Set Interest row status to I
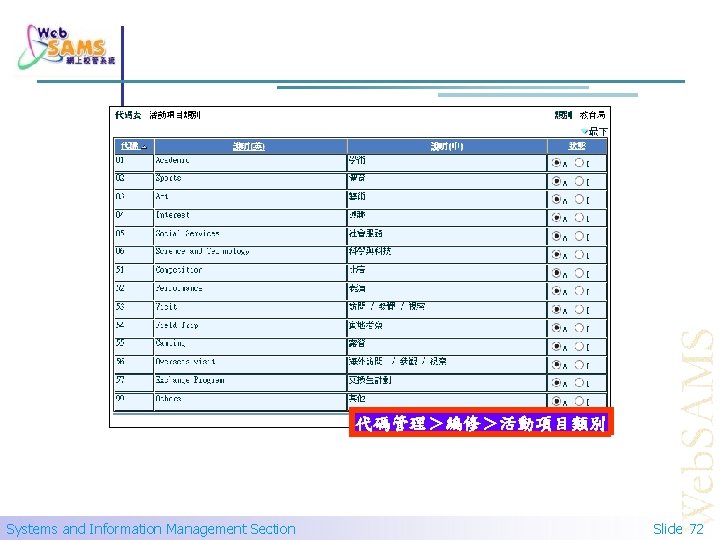Image resolution: width=720 pixels, height=540 pixels. point(579,217)
